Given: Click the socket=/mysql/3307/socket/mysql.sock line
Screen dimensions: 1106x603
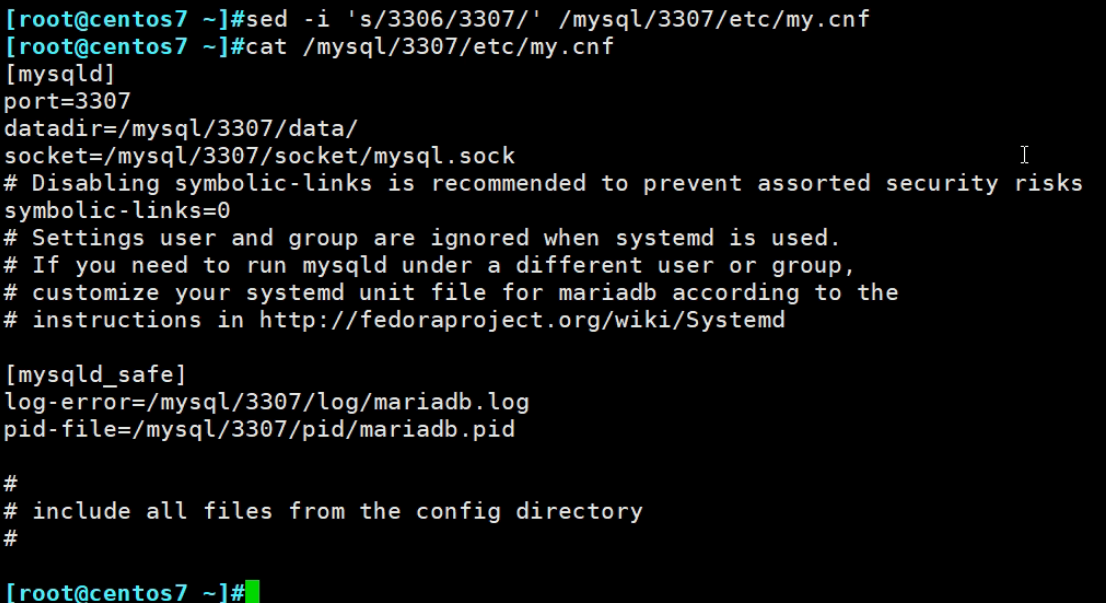Looking at the screenshot, I should [x=259, y=156].
